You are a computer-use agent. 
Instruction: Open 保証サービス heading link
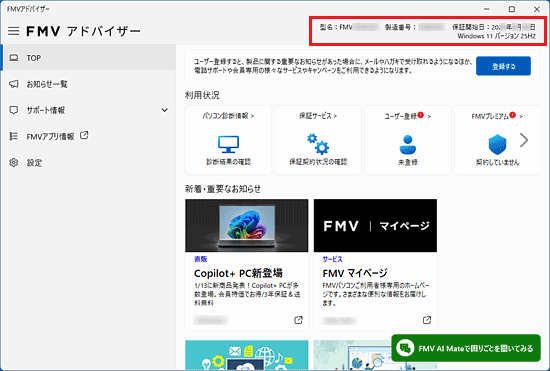[318, 116]
